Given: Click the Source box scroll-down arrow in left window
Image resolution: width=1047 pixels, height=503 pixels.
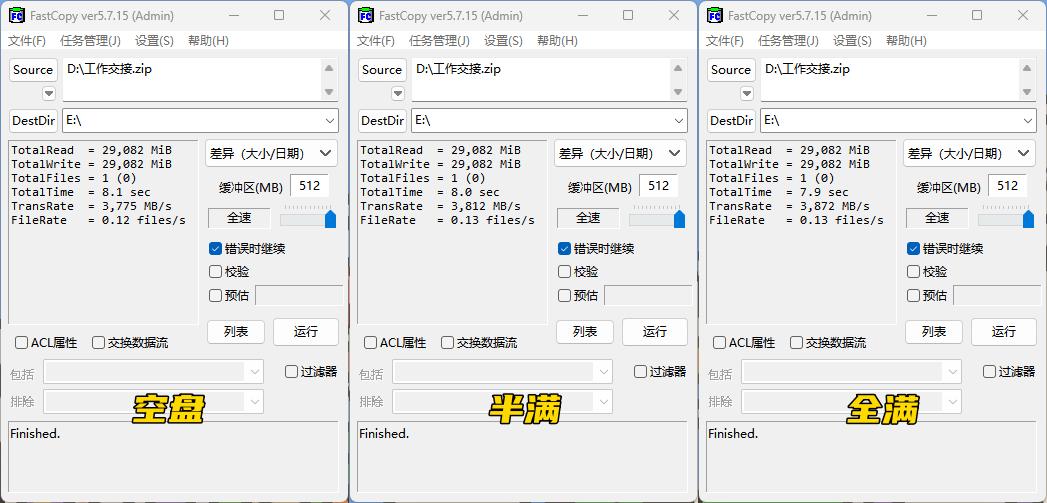Looking at the screenshot, I should point(329,92).
